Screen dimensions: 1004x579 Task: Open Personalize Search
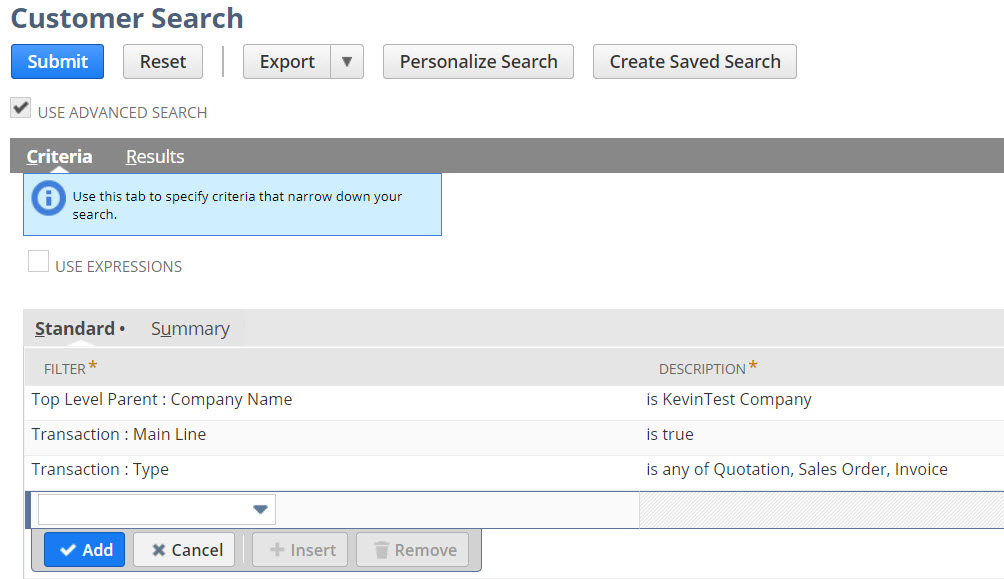pyautogui.click(x=478, y=61)
